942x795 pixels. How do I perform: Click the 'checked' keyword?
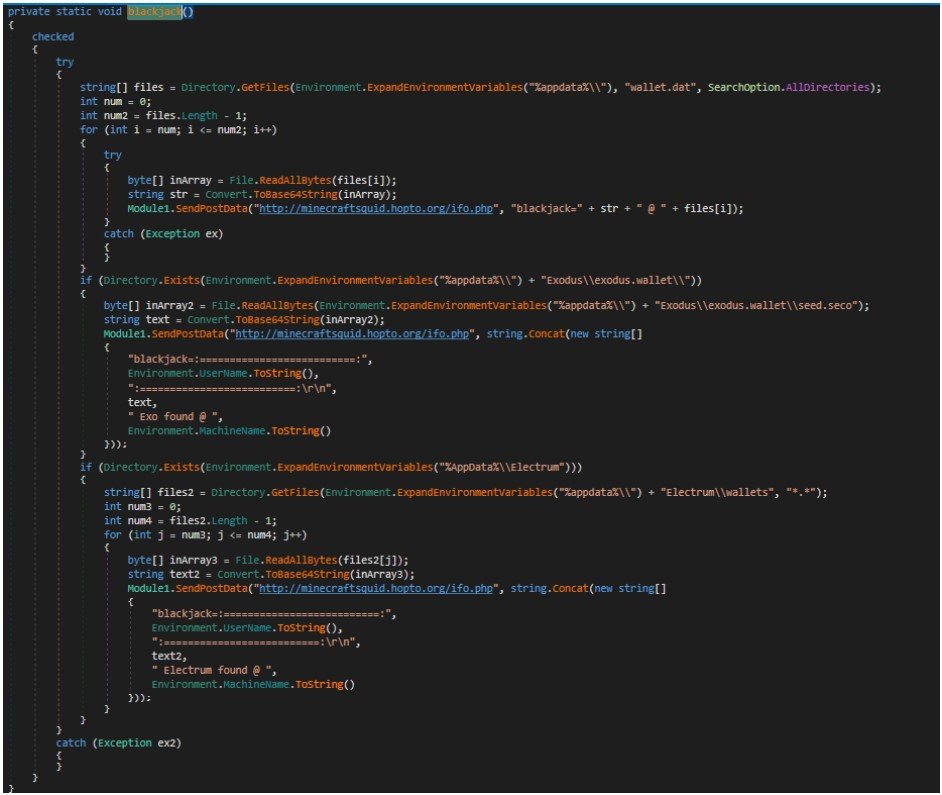(x=53, y=37)
